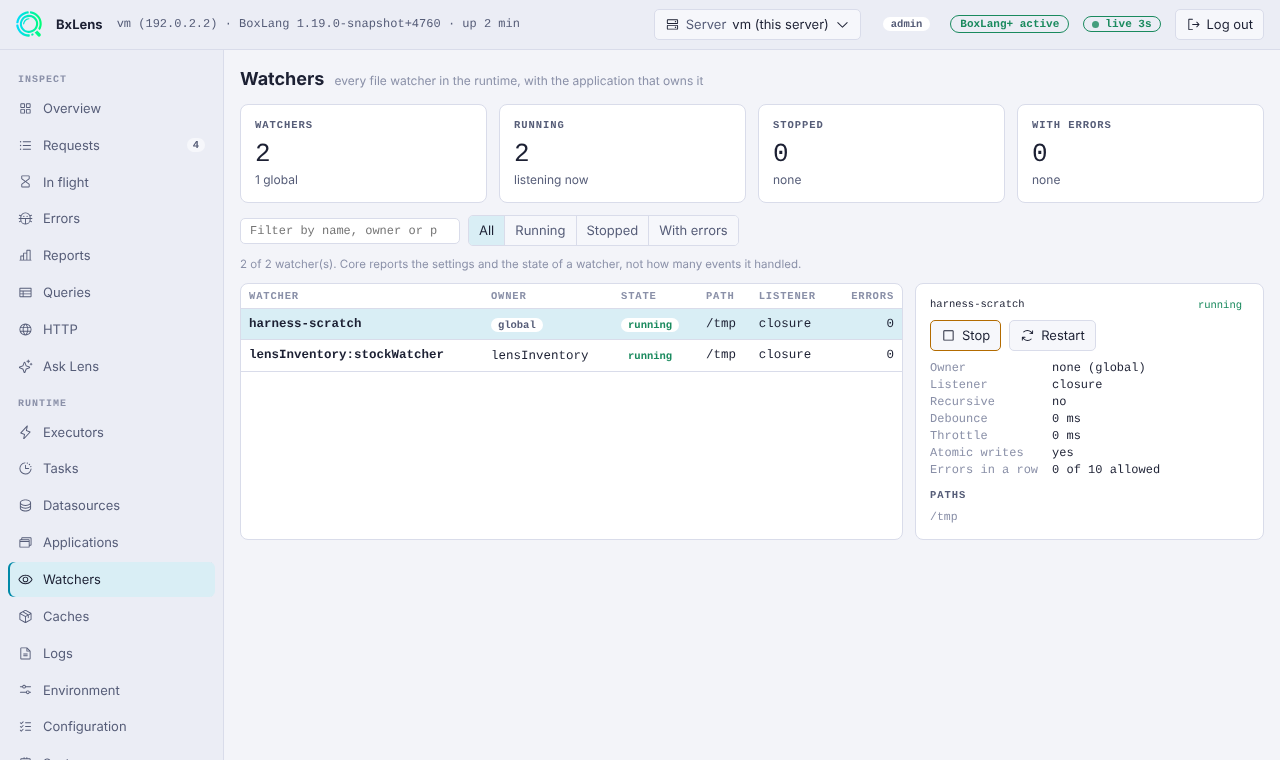
Task: Click the Ask Lens sparkle icon
Action: [x=25, y=366]
